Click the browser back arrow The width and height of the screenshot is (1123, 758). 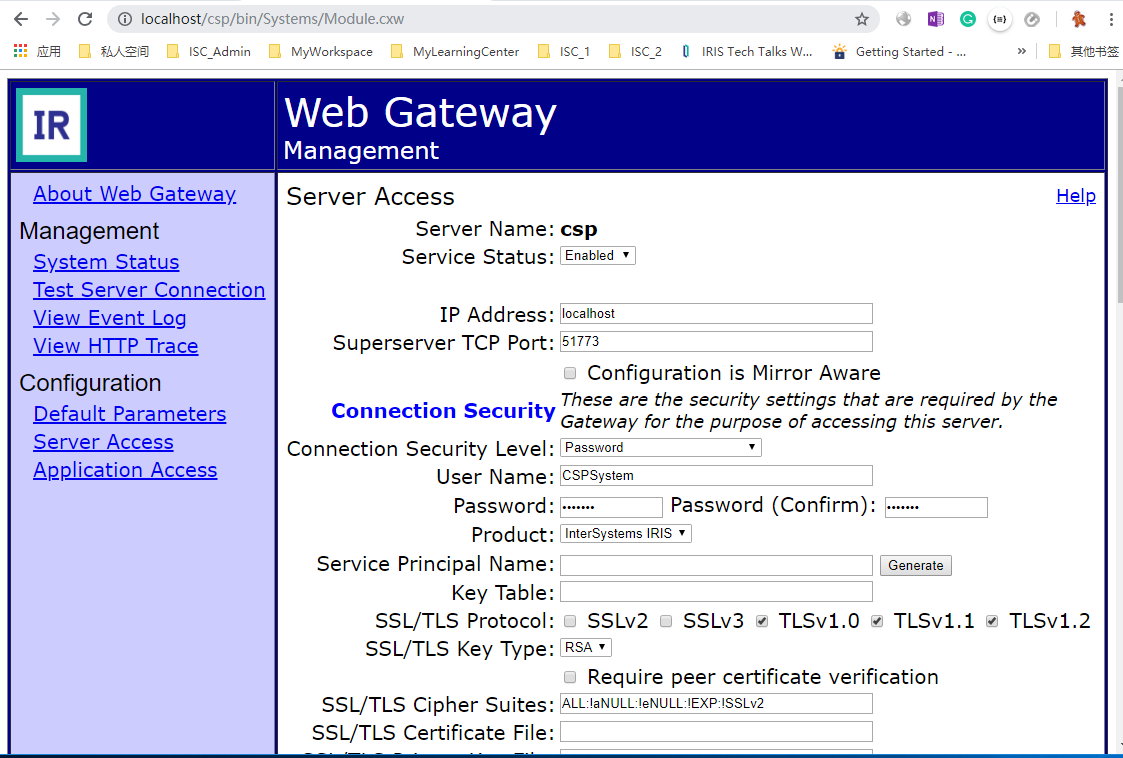(x=21, y=19)
